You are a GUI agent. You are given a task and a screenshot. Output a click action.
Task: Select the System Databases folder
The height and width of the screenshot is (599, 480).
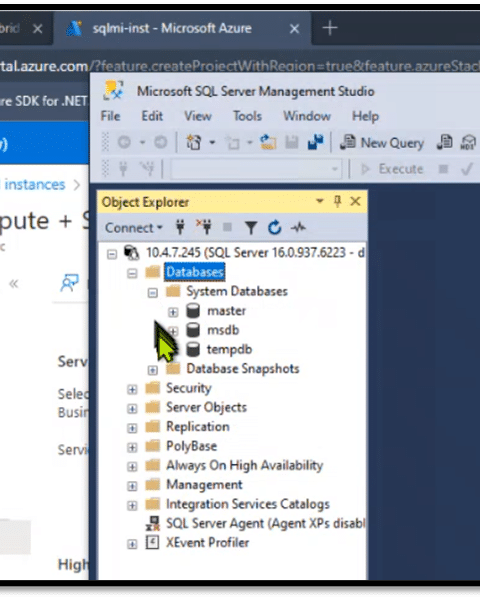click(x=237, y=291)
